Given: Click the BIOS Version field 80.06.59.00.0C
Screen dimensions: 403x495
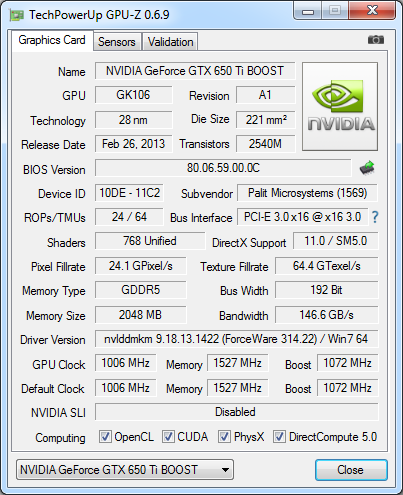Looking at the screenshot, I should pos(223,168).
